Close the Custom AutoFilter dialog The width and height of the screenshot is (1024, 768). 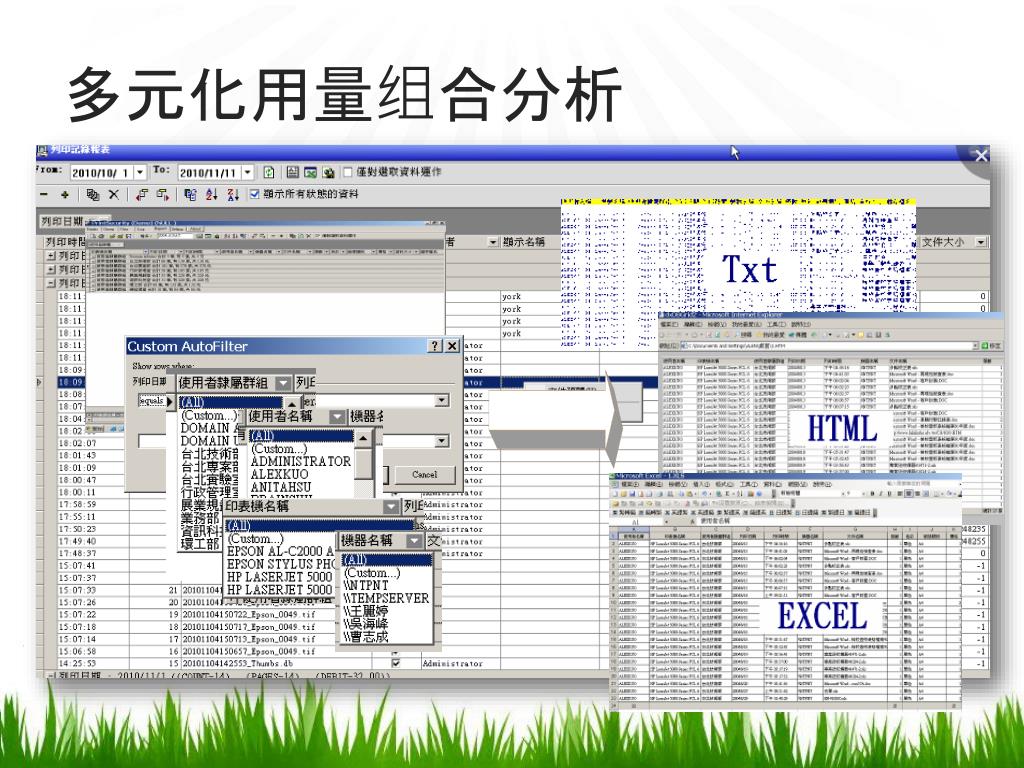[x=452, y=346]
